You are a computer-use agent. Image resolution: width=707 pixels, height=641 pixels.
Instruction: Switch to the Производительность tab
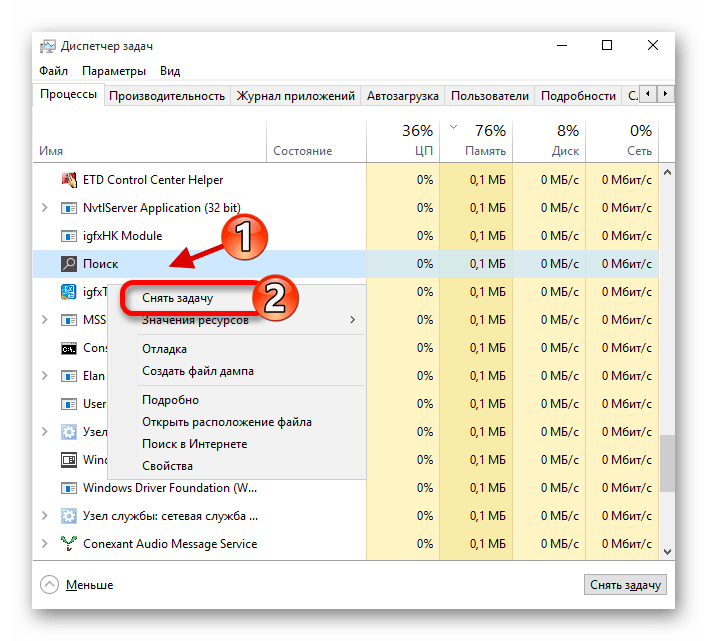pyautogui.click(x=167, y=96)
